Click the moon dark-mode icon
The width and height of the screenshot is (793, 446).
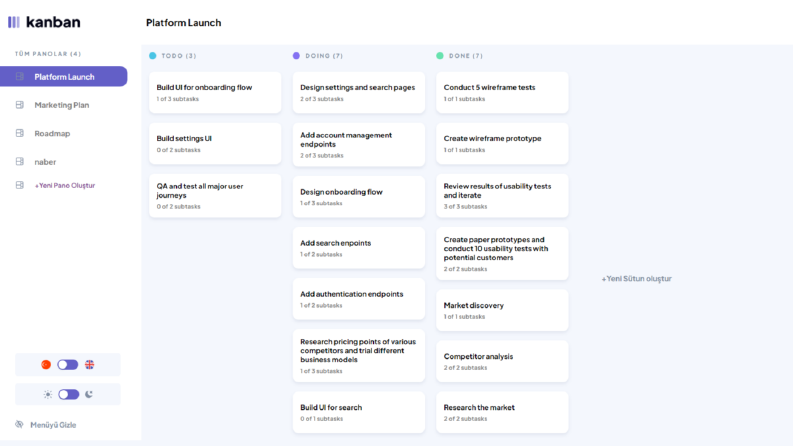pos(89,394)
